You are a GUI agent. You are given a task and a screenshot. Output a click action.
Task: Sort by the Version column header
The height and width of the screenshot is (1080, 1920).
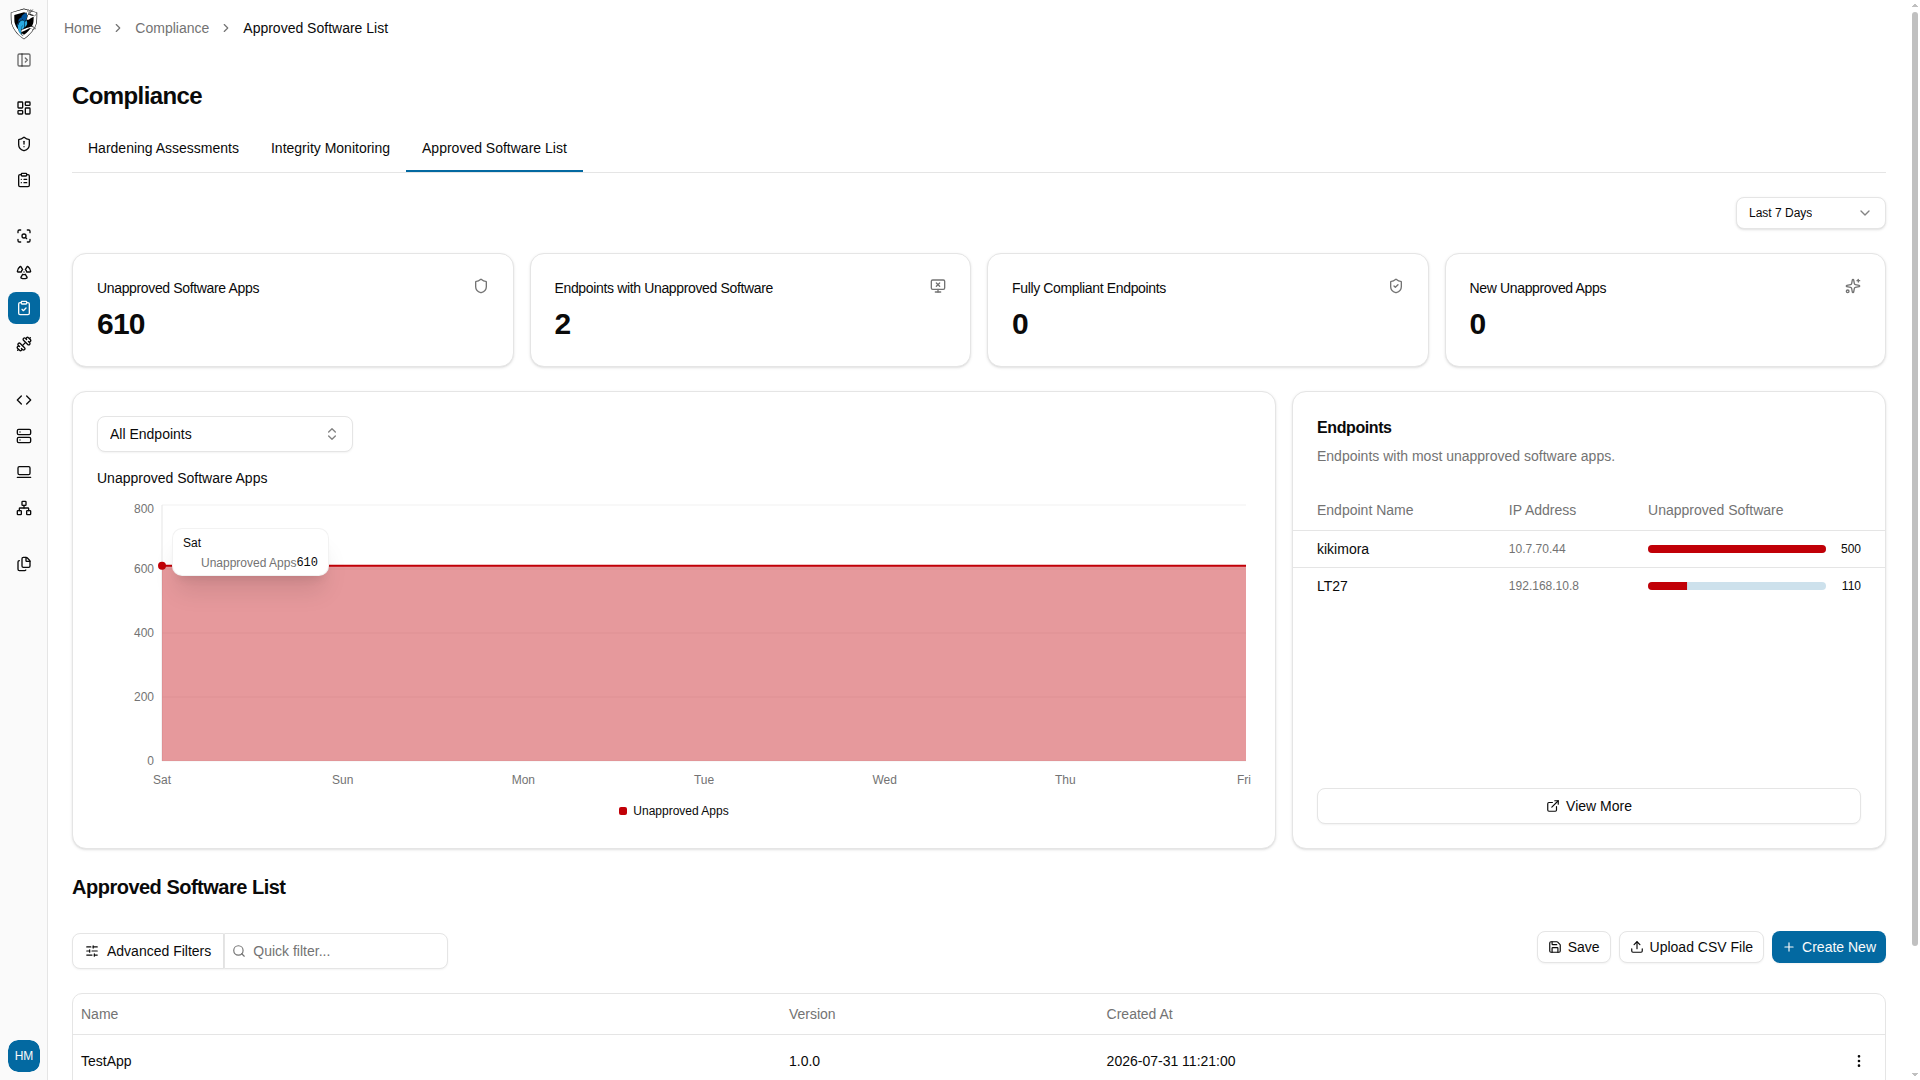812,1014
